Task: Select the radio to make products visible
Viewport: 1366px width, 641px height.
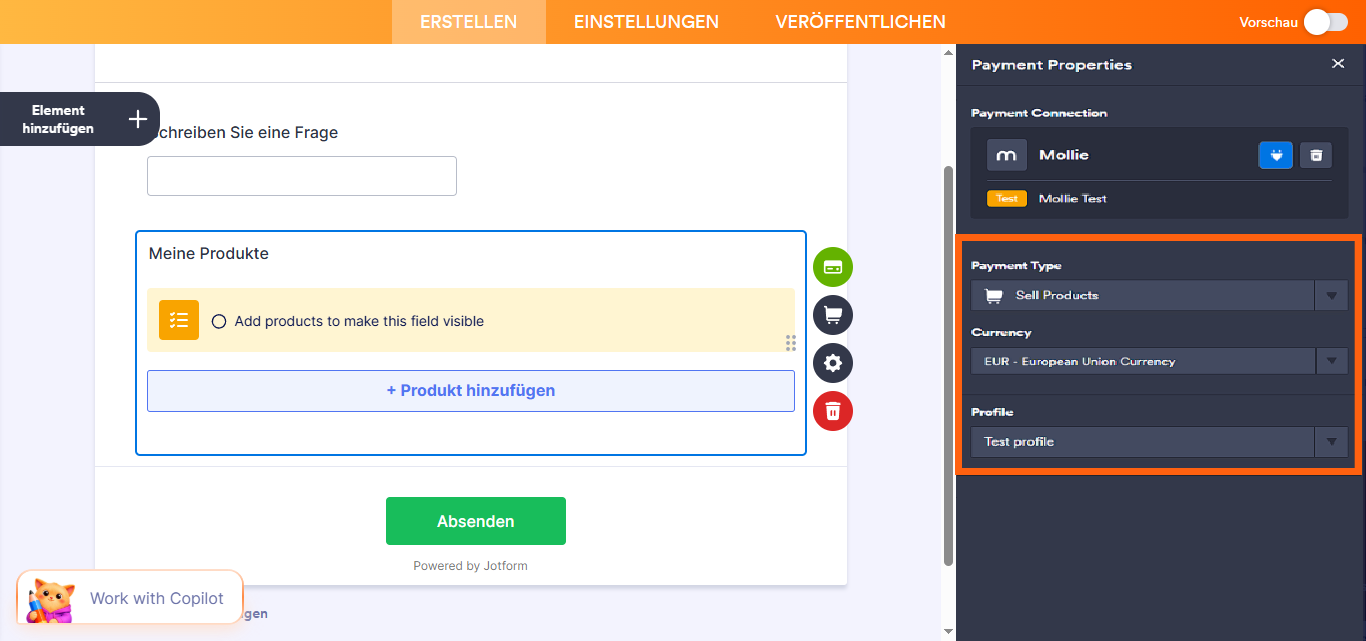Action: [x=219, y=321]
